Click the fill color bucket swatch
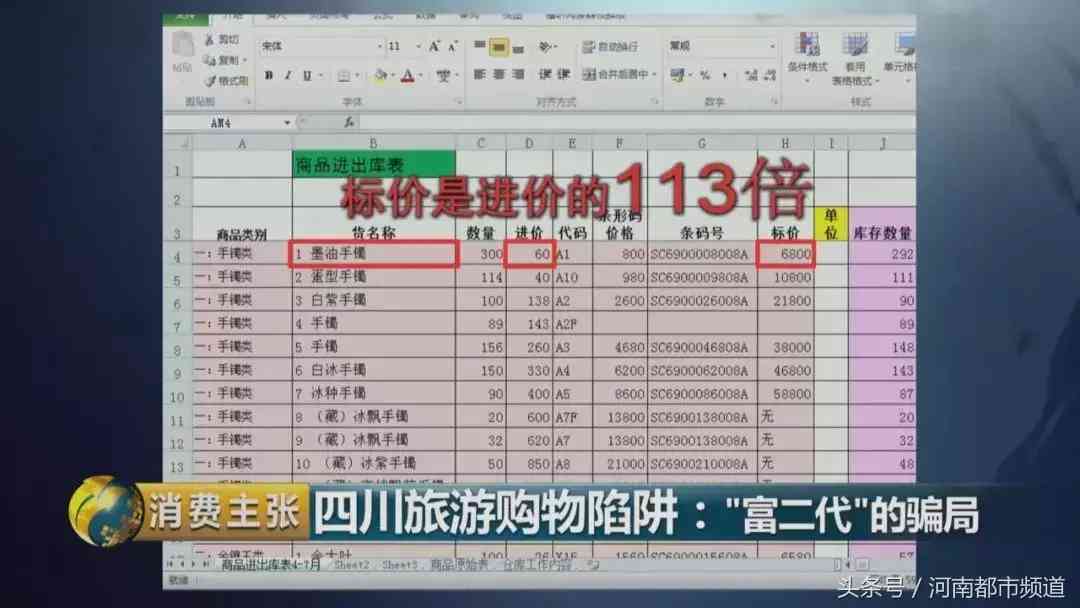 click(380, 76)
